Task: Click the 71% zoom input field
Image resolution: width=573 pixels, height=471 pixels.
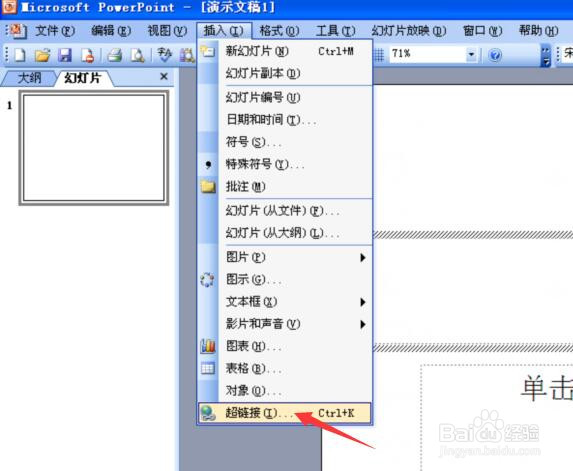Action: 428,55
